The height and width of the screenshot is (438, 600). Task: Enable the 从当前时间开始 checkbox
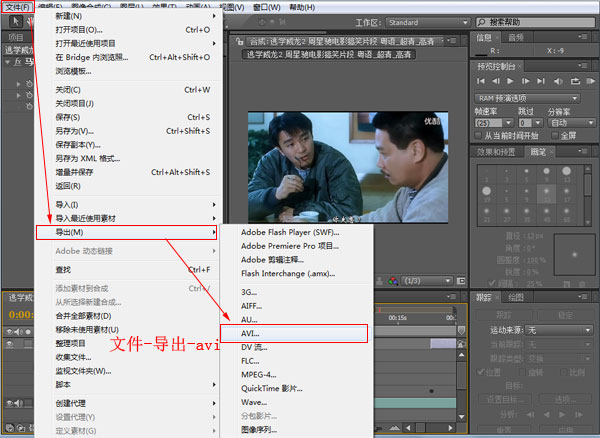coord(478,135)
